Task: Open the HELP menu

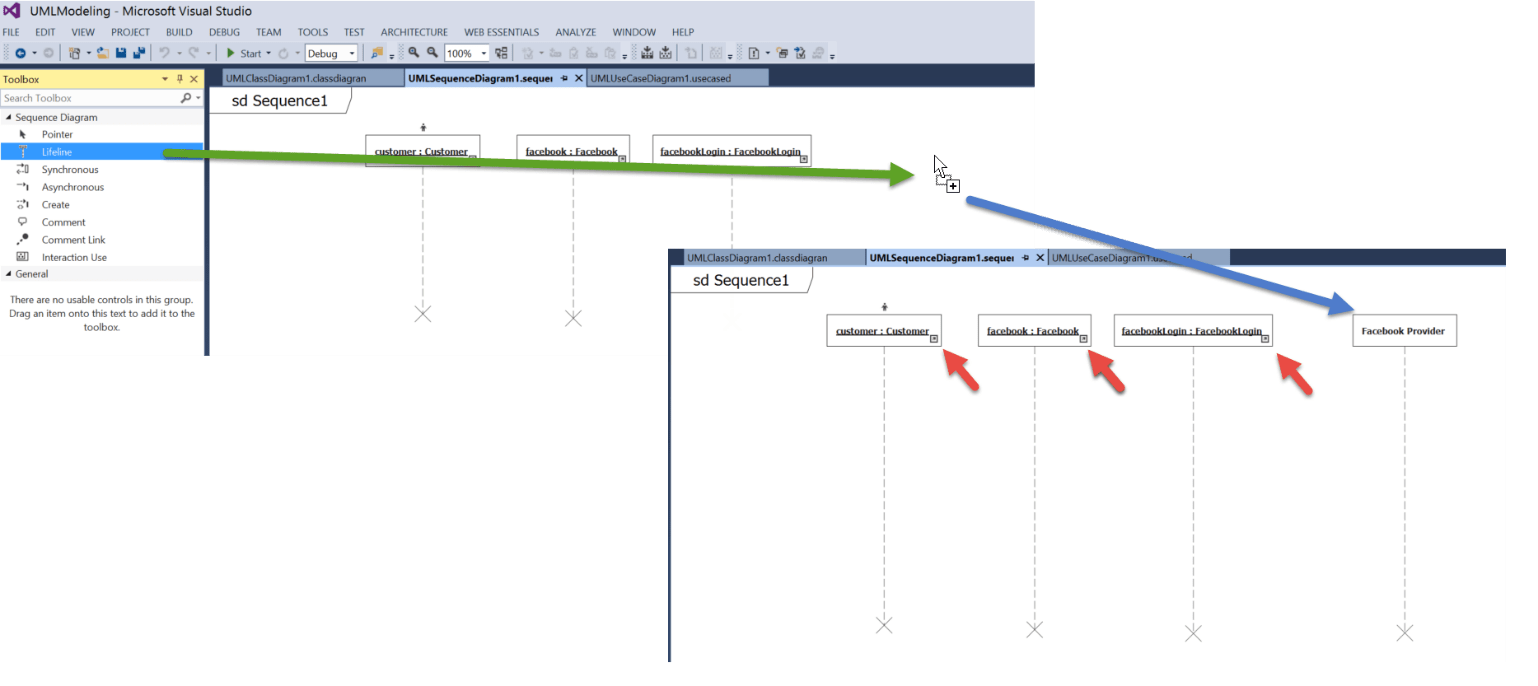Action: pyautogui.click(x=683, y=32)
